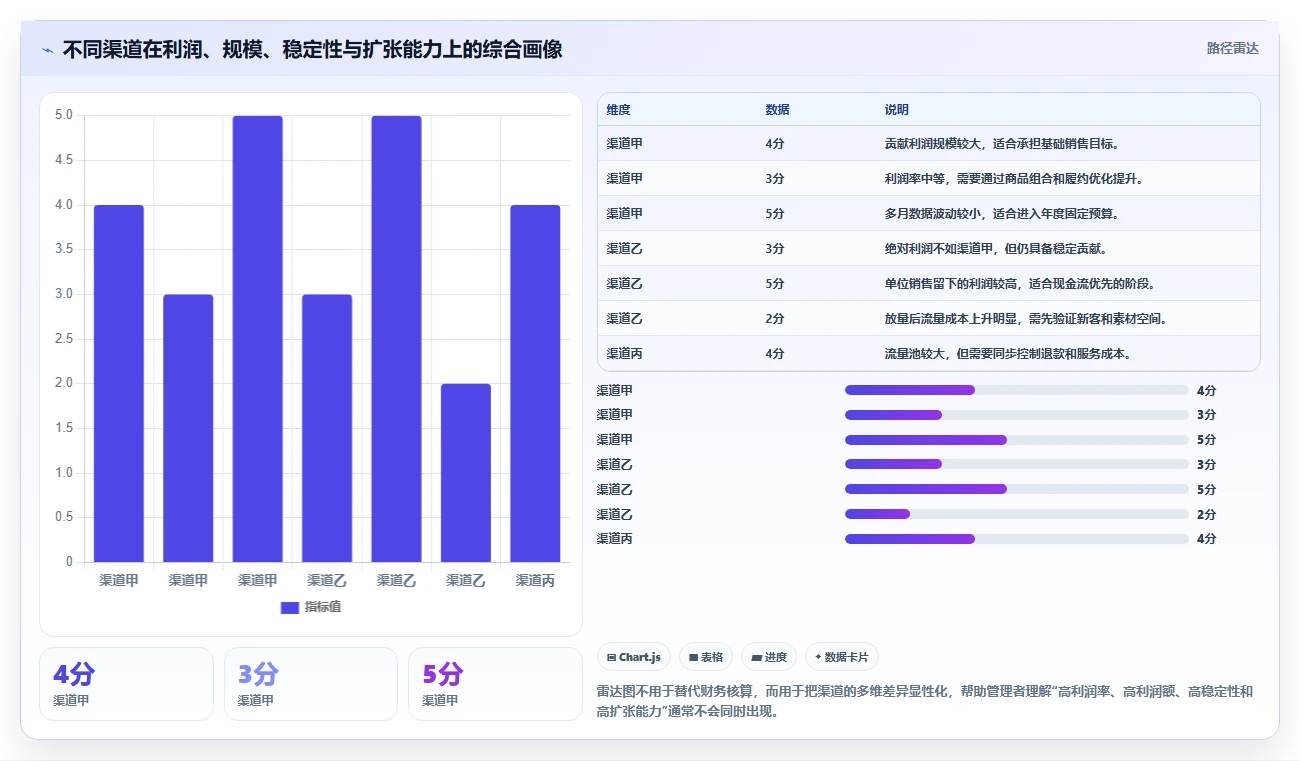Click the 渠道丙 bar in the chart
Viewport: 1300px width, 761px height.
coord(535,383)
